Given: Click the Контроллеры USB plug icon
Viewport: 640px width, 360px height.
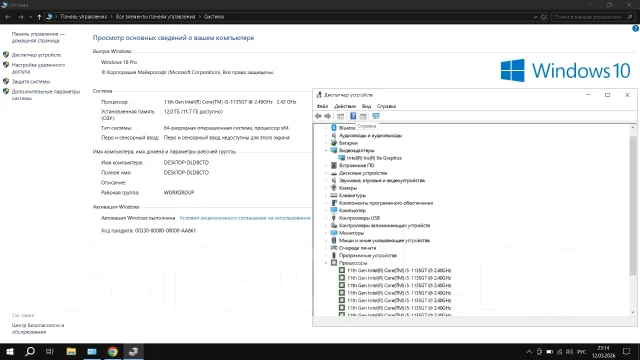Looking at the screenshot, I should [x=334, y=218].
